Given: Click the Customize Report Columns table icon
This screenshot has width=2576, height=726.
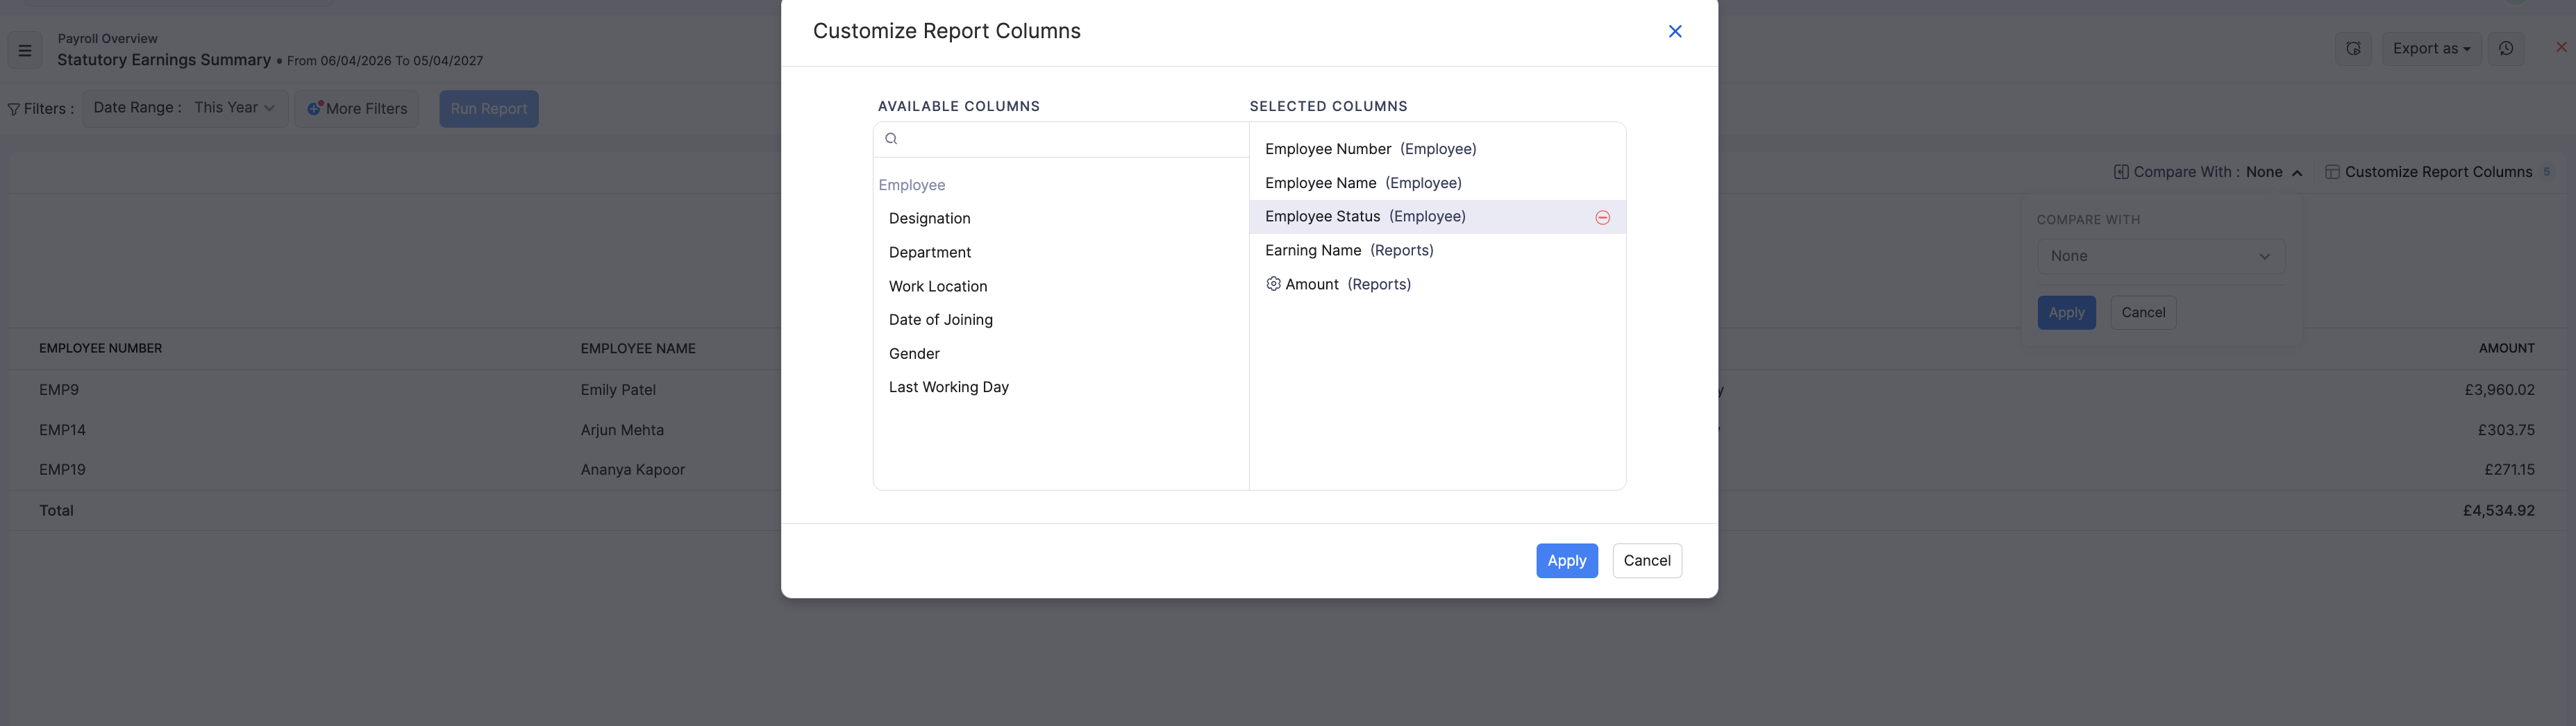Looking at the screenshot, I should [2332, 172].
